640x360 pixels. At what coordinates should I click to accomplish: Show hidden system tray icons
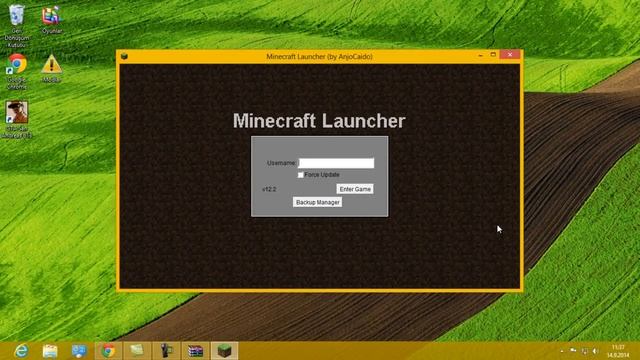(x=562, y=351)
